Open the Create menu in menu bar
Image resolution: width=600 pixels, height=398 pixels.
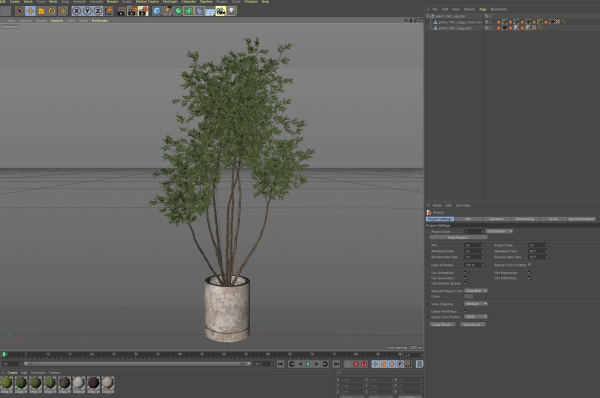coord(14,2)
